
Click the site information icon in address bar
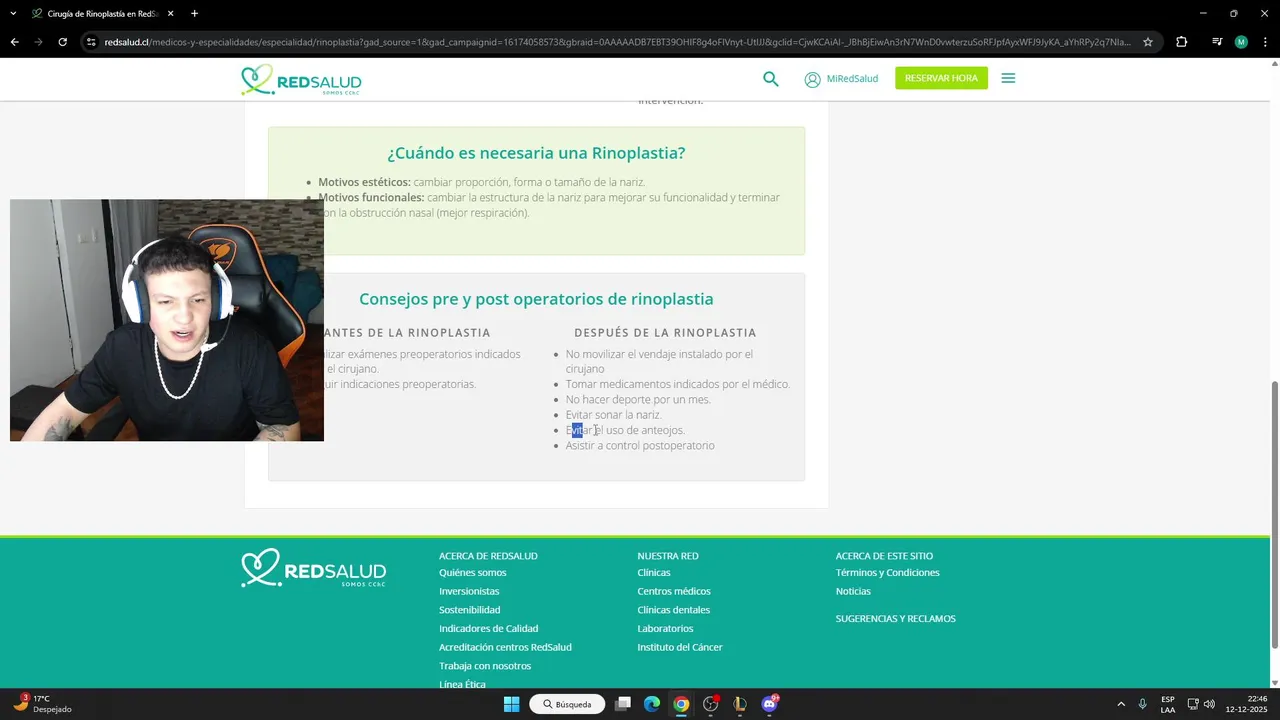(x=91, y=42)
